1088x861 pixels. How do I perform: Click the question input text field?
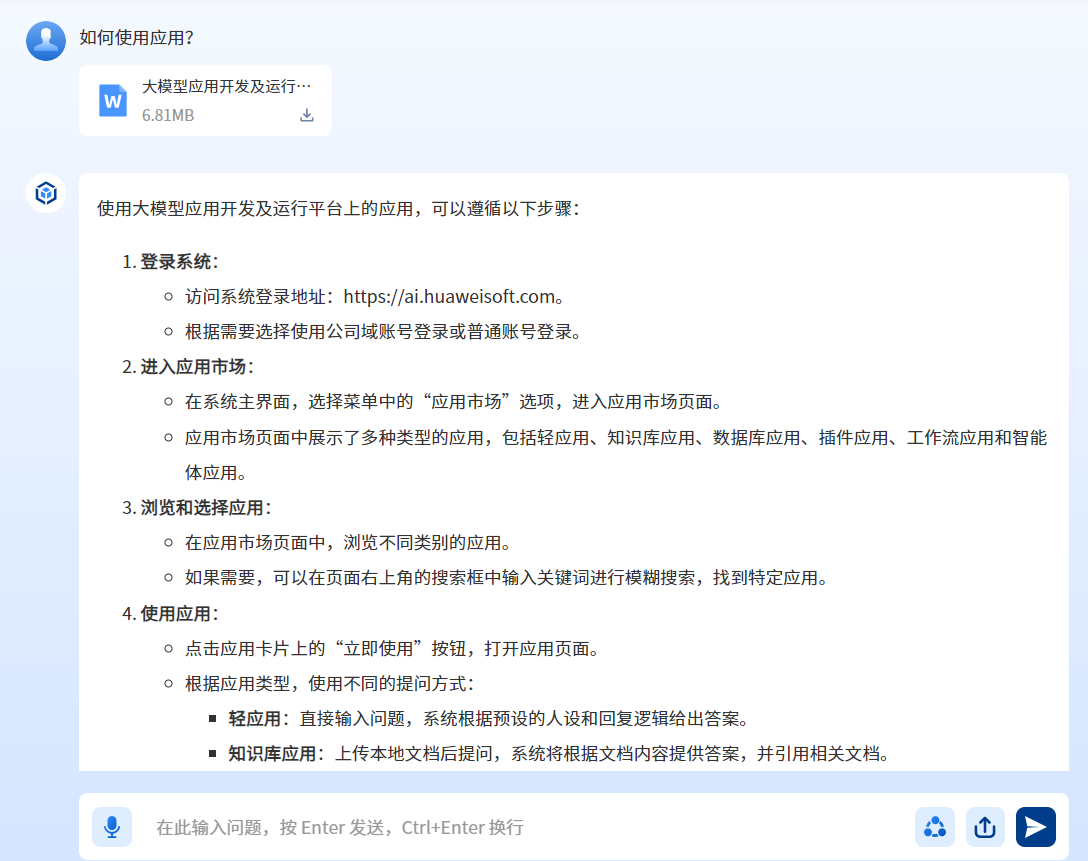(520, 827)
